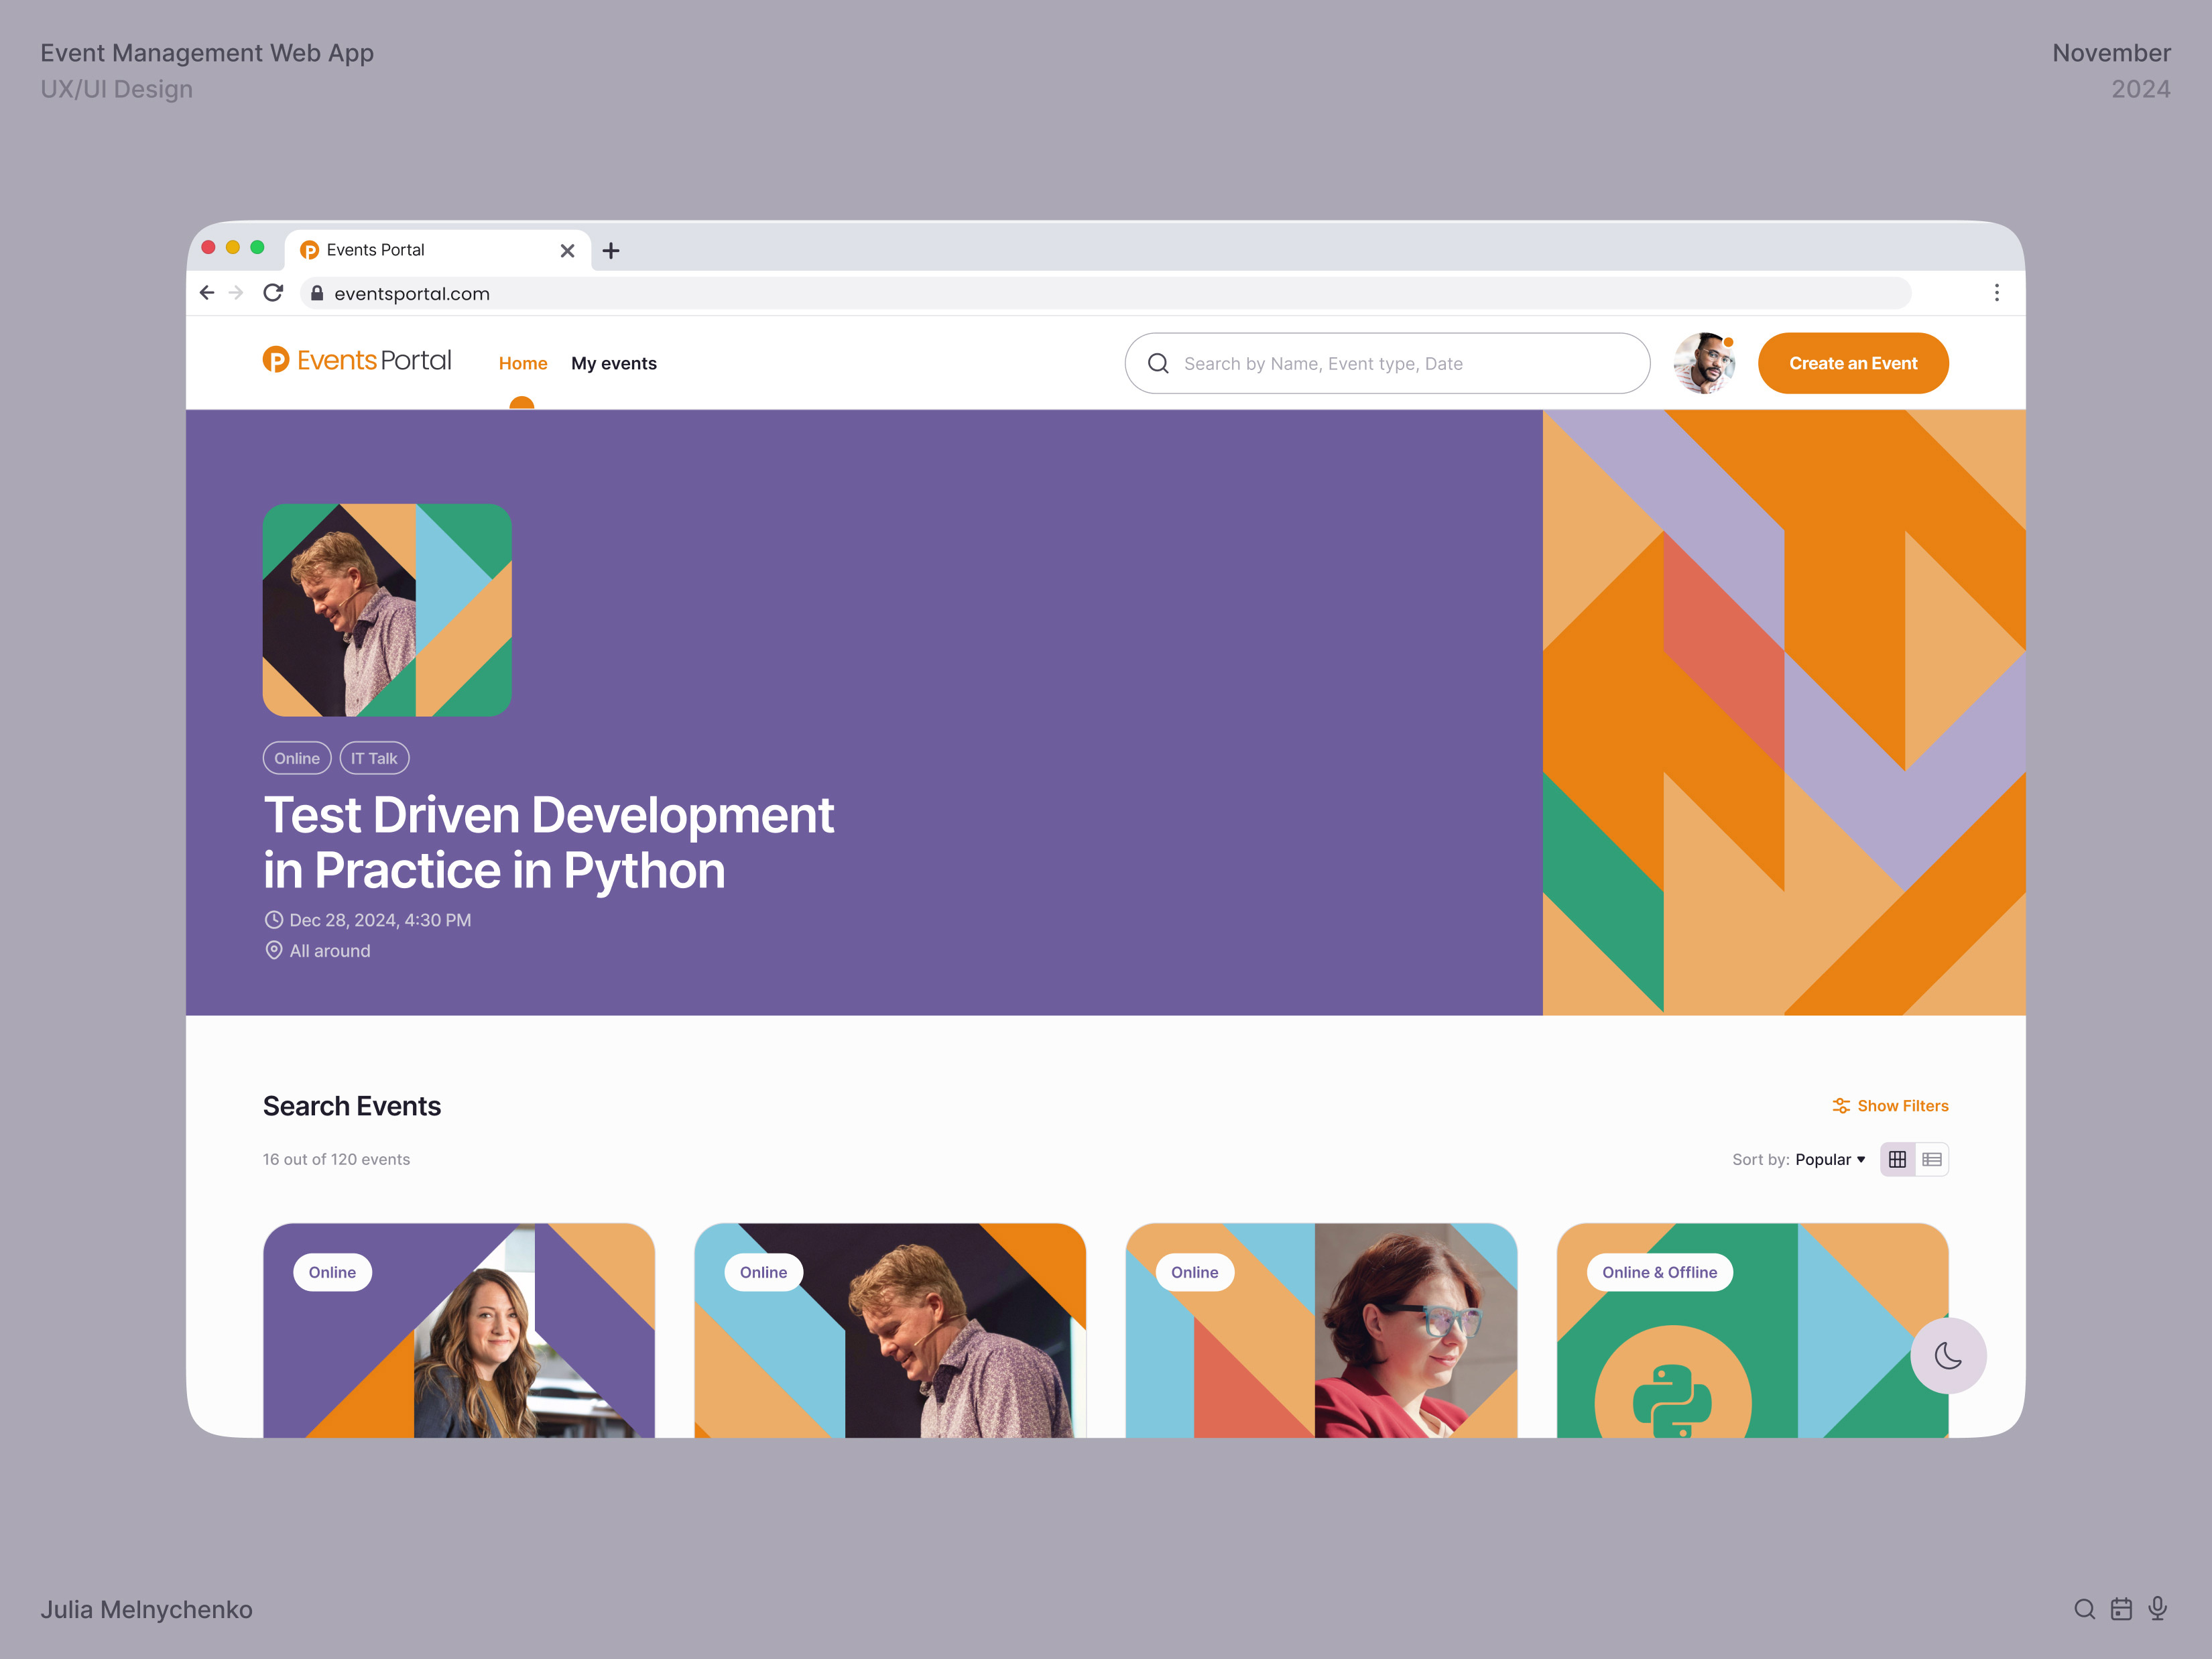The height and width of the screenshot is (1659, 2212).
Task: Toggle Show Filters for events
Action: 1889,1105
